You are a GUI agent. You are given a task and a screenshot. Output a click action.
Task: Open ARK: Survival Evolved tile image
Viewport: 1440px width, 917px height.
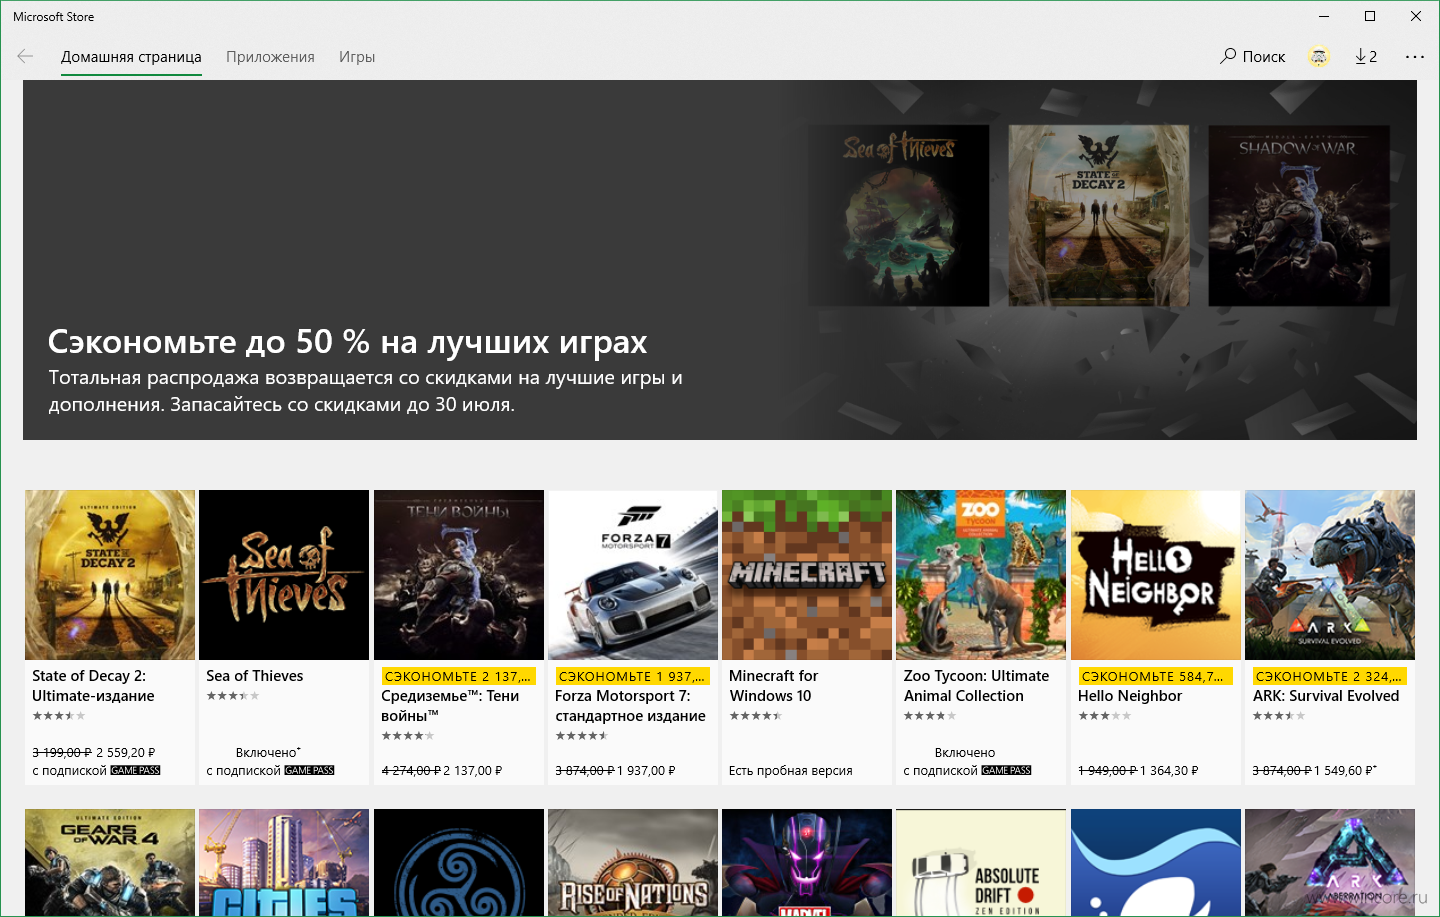coord(1330,575)
